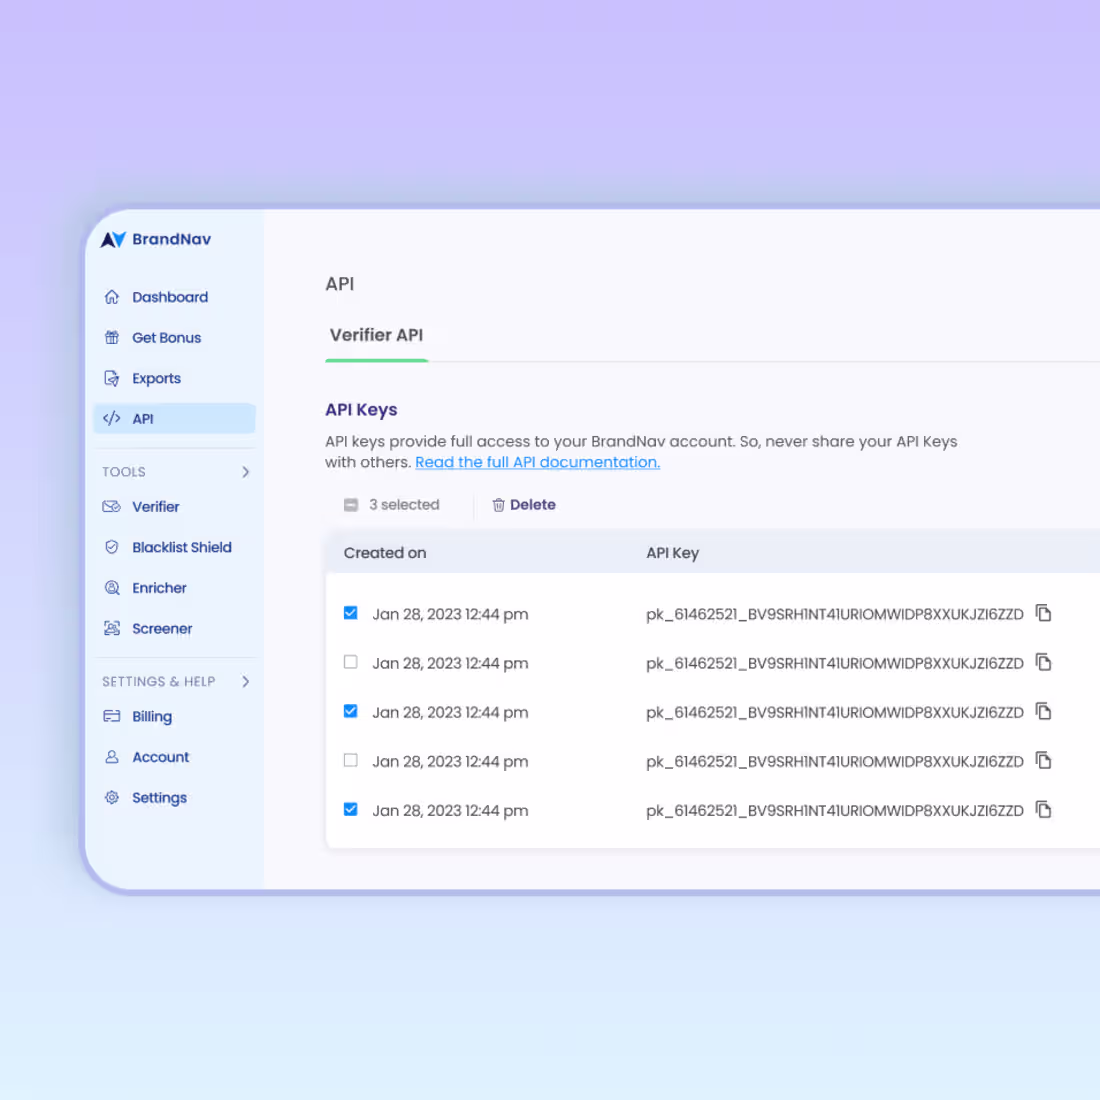Screen dimensions: 1100x1100
Task: Click the 'Created on' column header
Action: [x=385, y=553]
